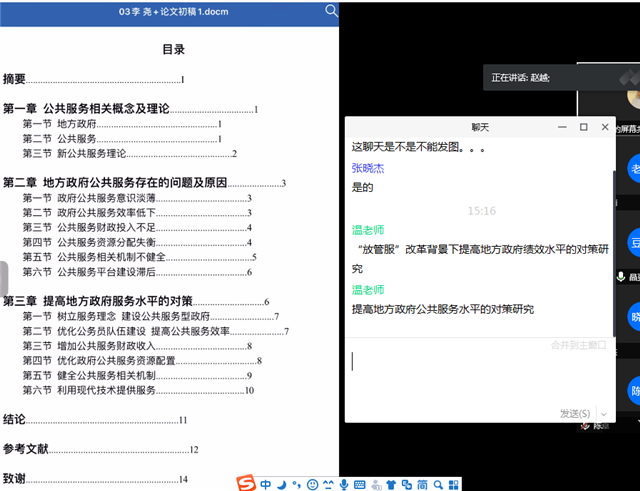
Task: Click 第三节 公共服务财政投入不足 entry
Action: [137, 227]
